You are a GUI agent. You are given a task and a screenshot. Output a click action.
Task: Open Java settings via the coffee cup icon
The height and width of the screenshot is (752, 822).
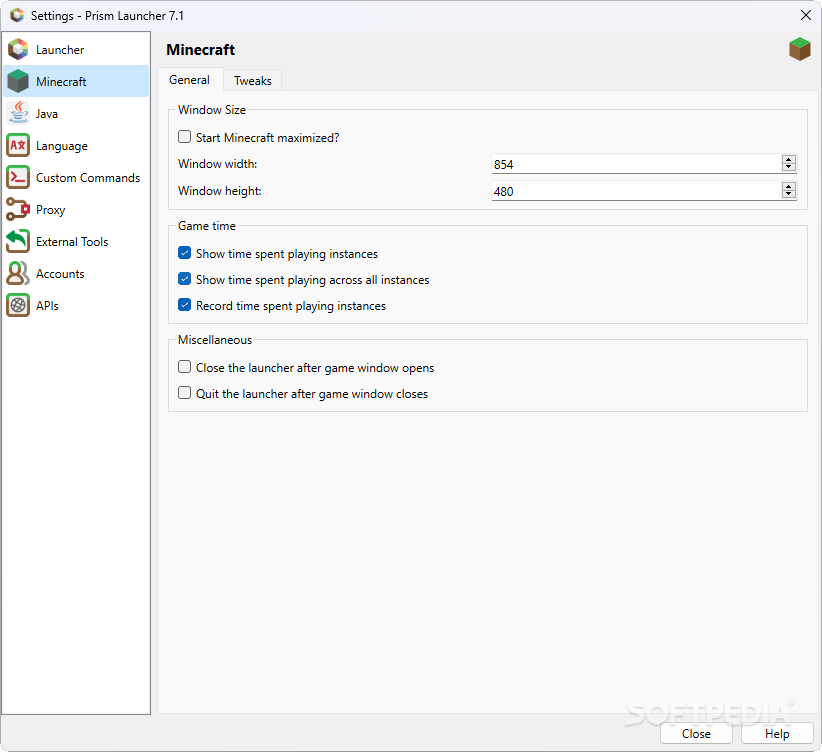[18, 113]
